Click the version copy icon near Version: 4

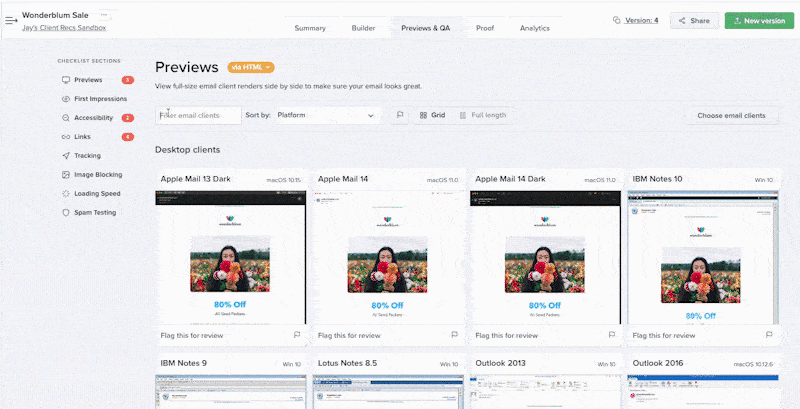[x=616, y=20]
